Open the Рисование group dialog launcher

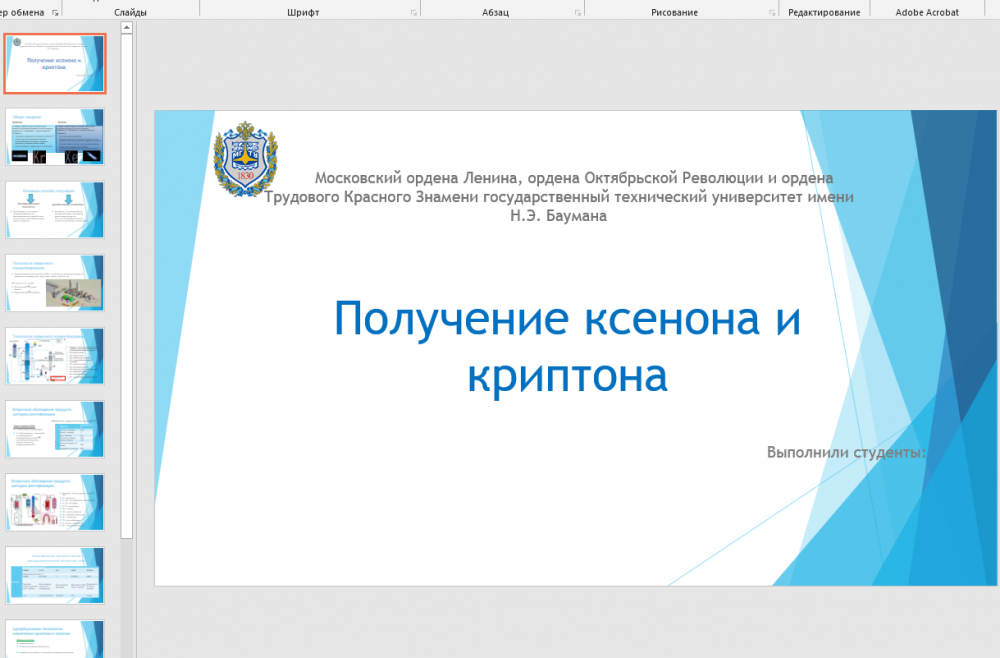pyautogui.click(x=771, y=13)
